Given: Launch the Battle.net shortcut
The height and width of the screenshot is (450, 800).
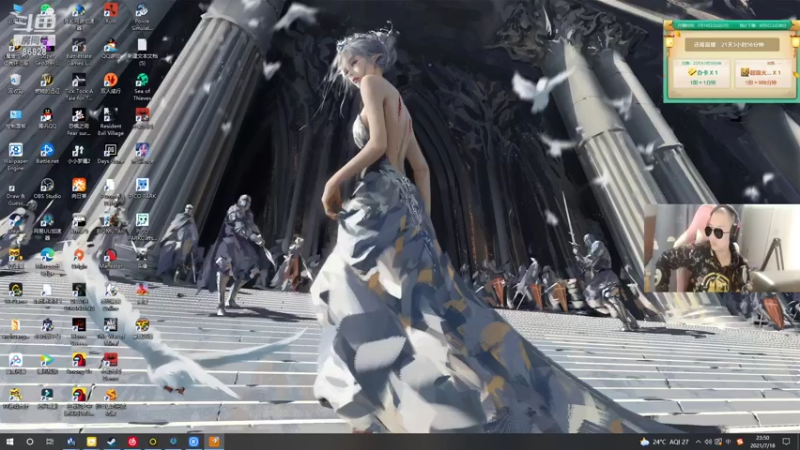Looking at the screenshot, I should tap(47, 150).
